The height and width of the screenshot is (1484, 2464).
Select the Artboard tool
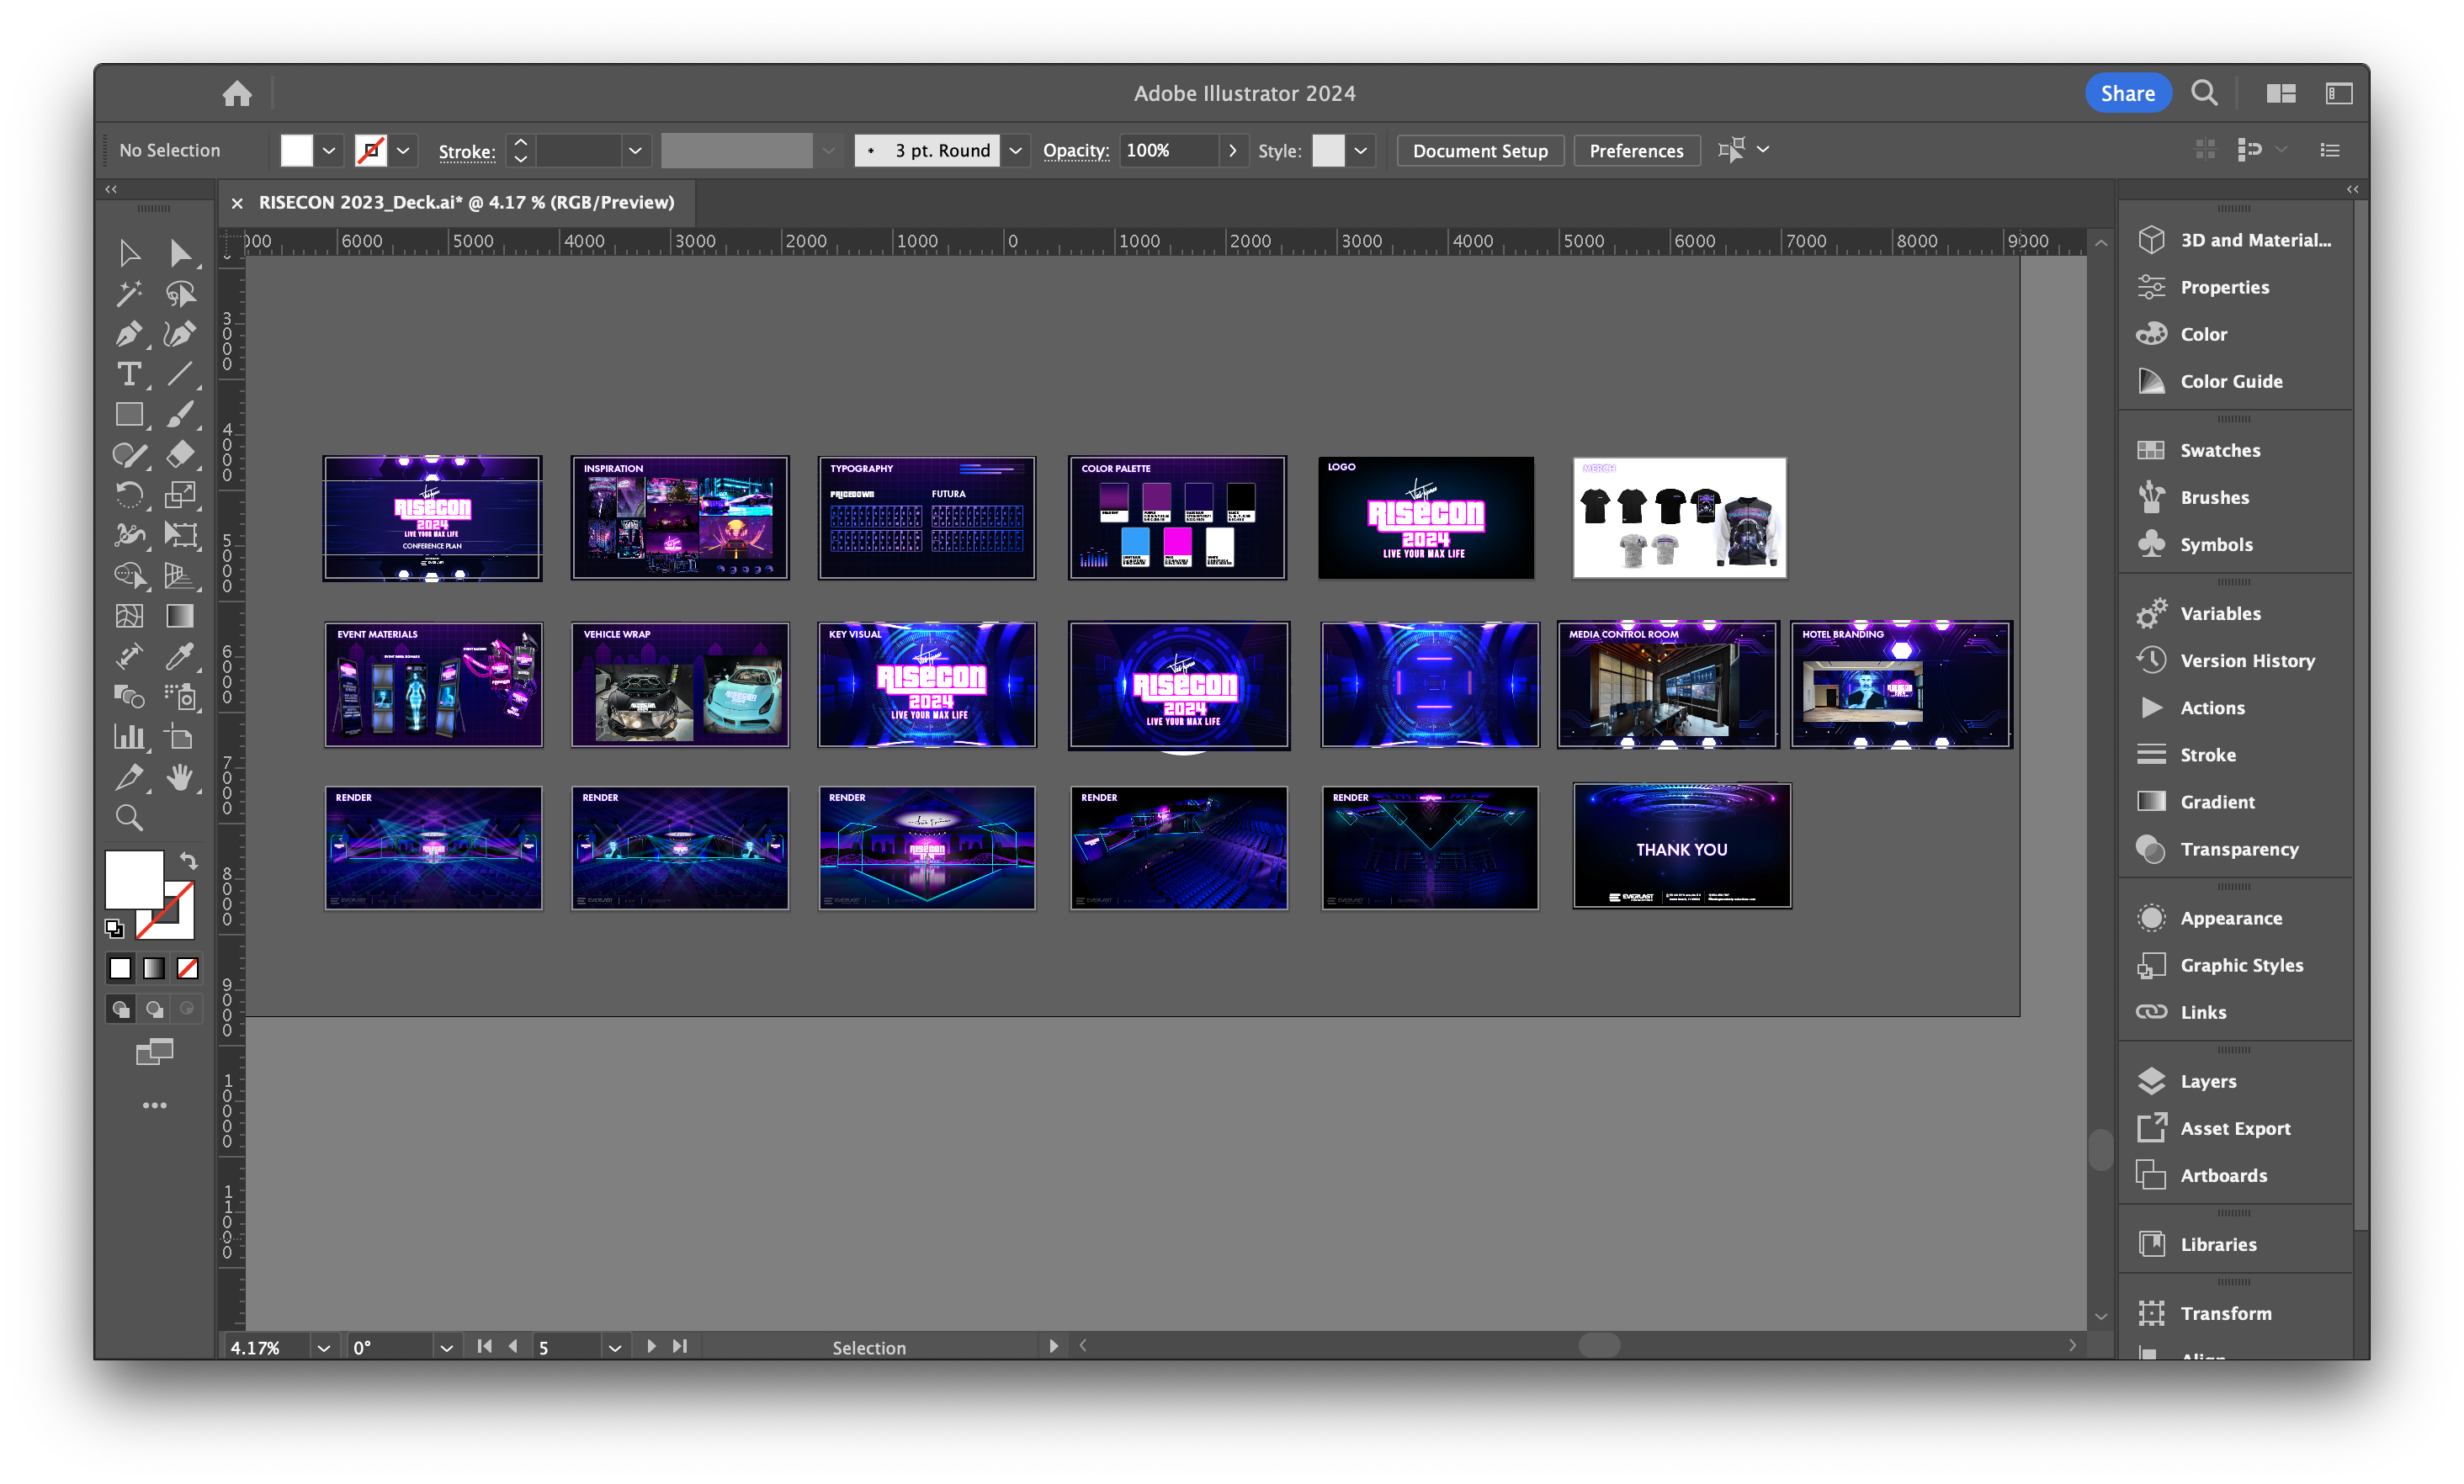coord(180,738)
